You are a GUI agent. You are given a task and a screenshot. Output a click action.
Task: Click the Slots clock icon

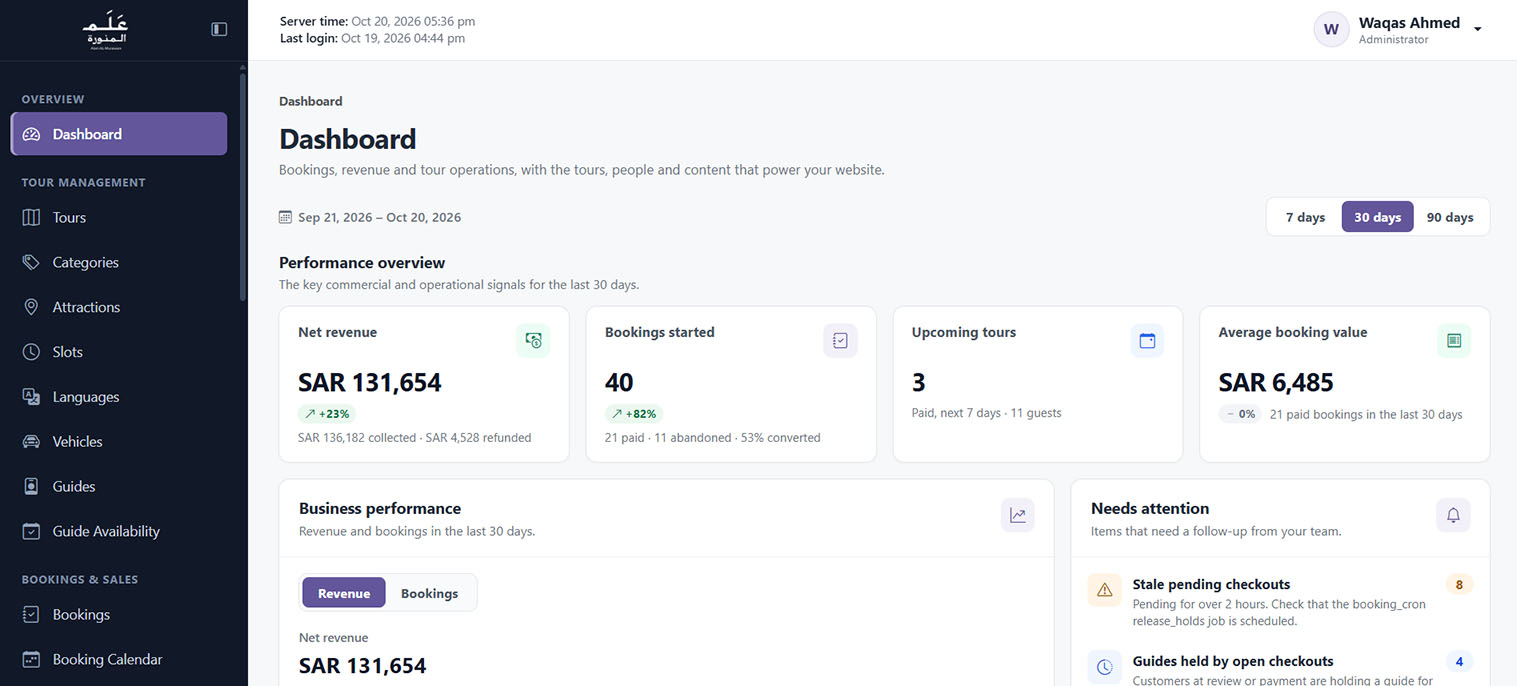click(x=31, y=352)
